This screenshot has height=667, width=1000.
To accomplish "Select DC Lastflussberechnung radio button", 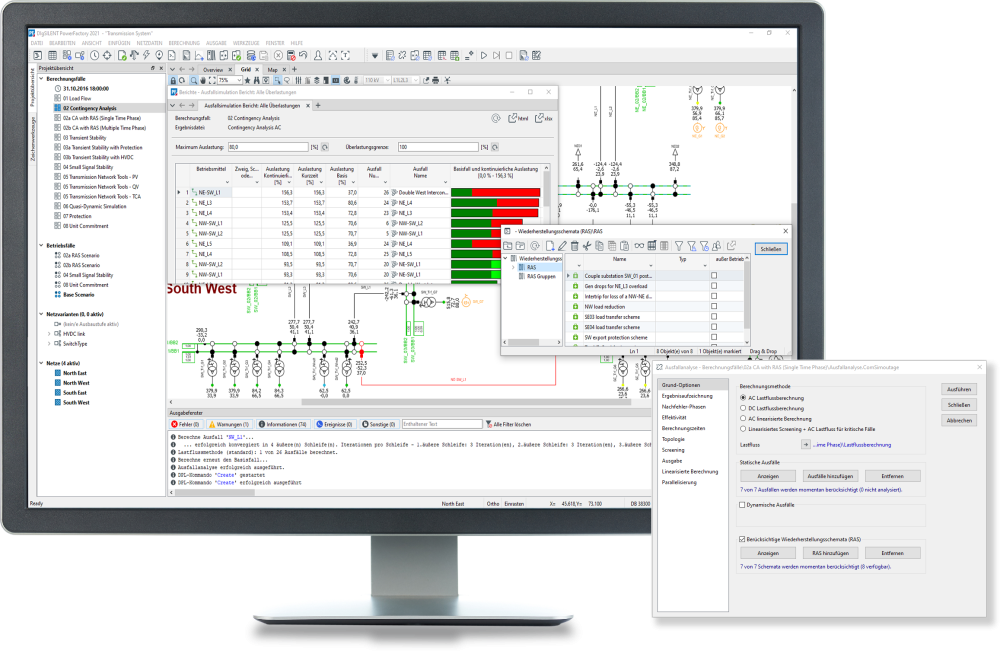I will point(743,408).
